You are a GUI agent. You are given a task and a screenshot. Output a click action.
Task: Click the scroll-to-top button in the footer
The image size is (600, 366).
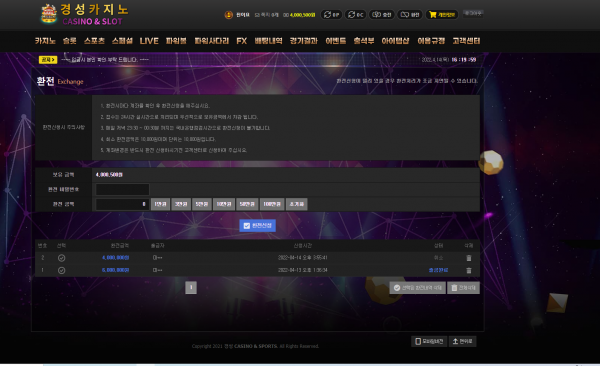(462, 341)
